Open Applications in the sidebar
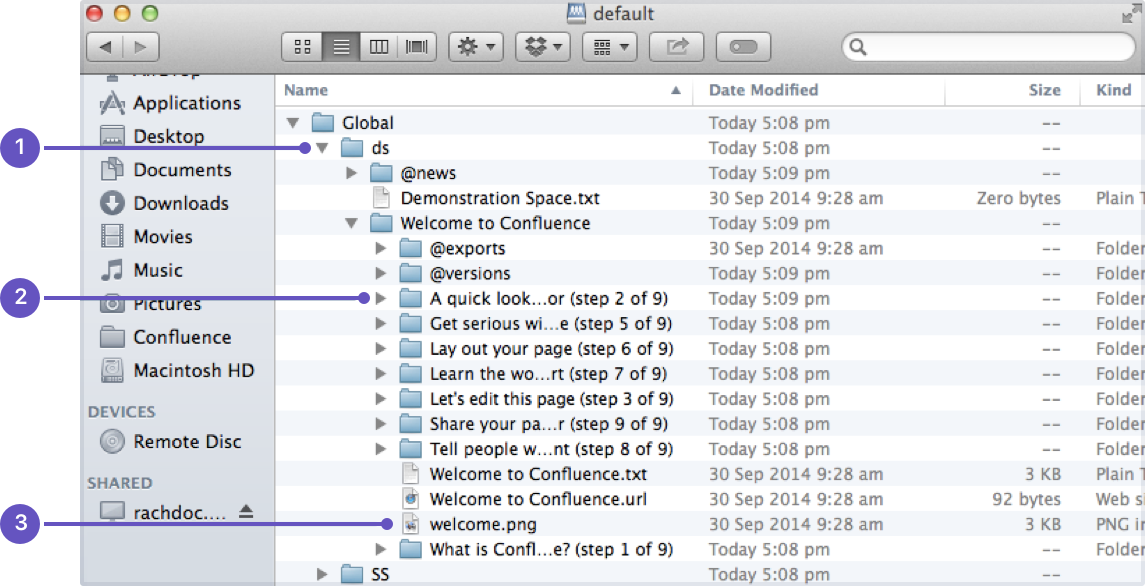 (186, 103)
